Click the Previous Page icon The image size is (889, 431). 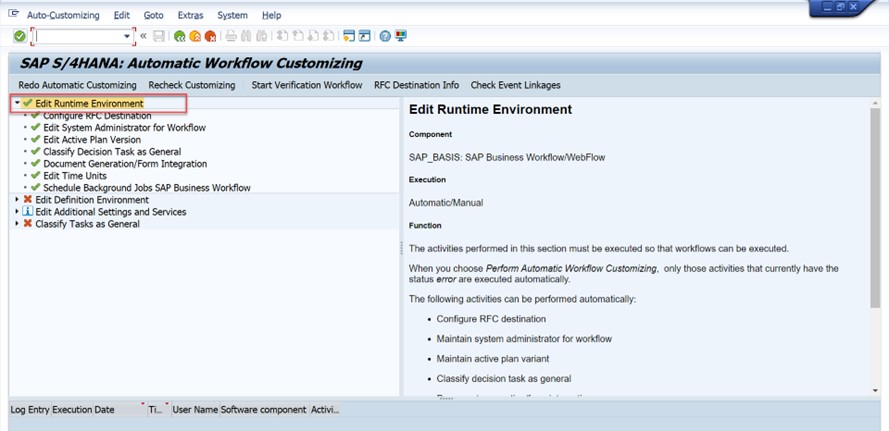coord(297,36)
